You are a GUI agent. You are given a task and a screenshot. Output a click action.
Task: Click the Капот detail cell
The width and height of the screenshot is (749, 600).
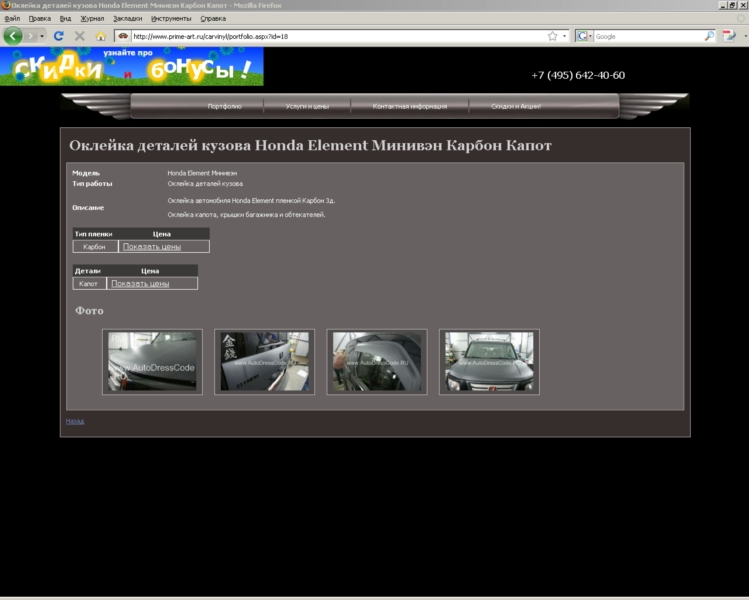88,283
